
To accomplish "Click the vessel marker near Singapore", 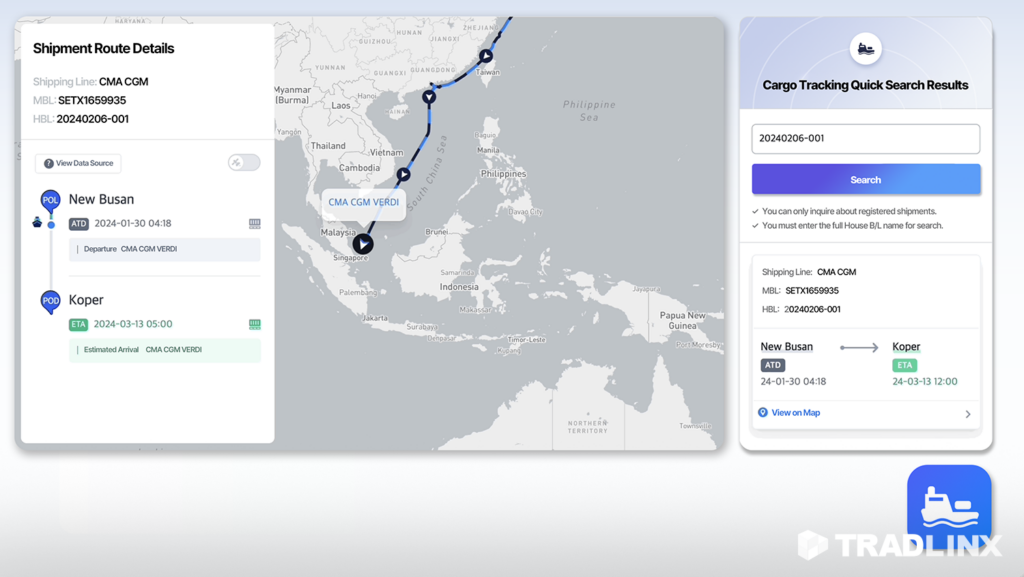I will tap(363, 244).
